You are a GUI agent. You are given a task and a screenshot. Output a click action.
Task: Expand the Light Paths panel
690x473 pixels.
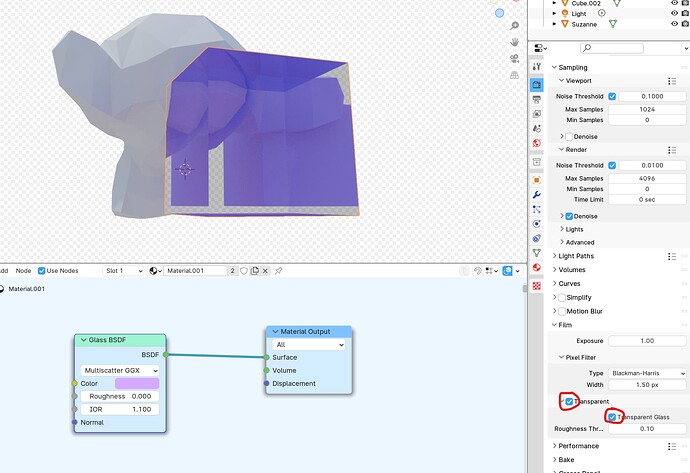[x=554, y=256]
